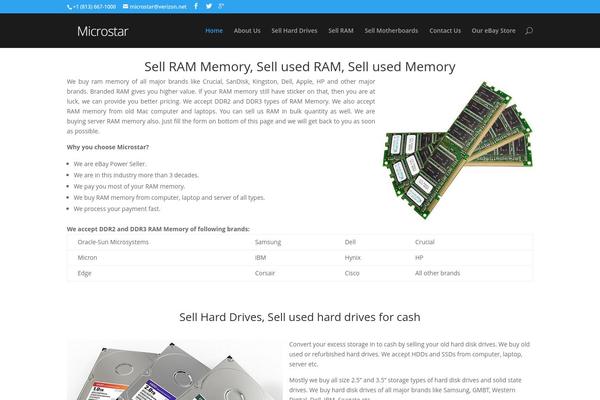Click the Oracle-Sun Microsystems table cell
The height and width of the screenshot is (400, 600).
click(113, 242)
